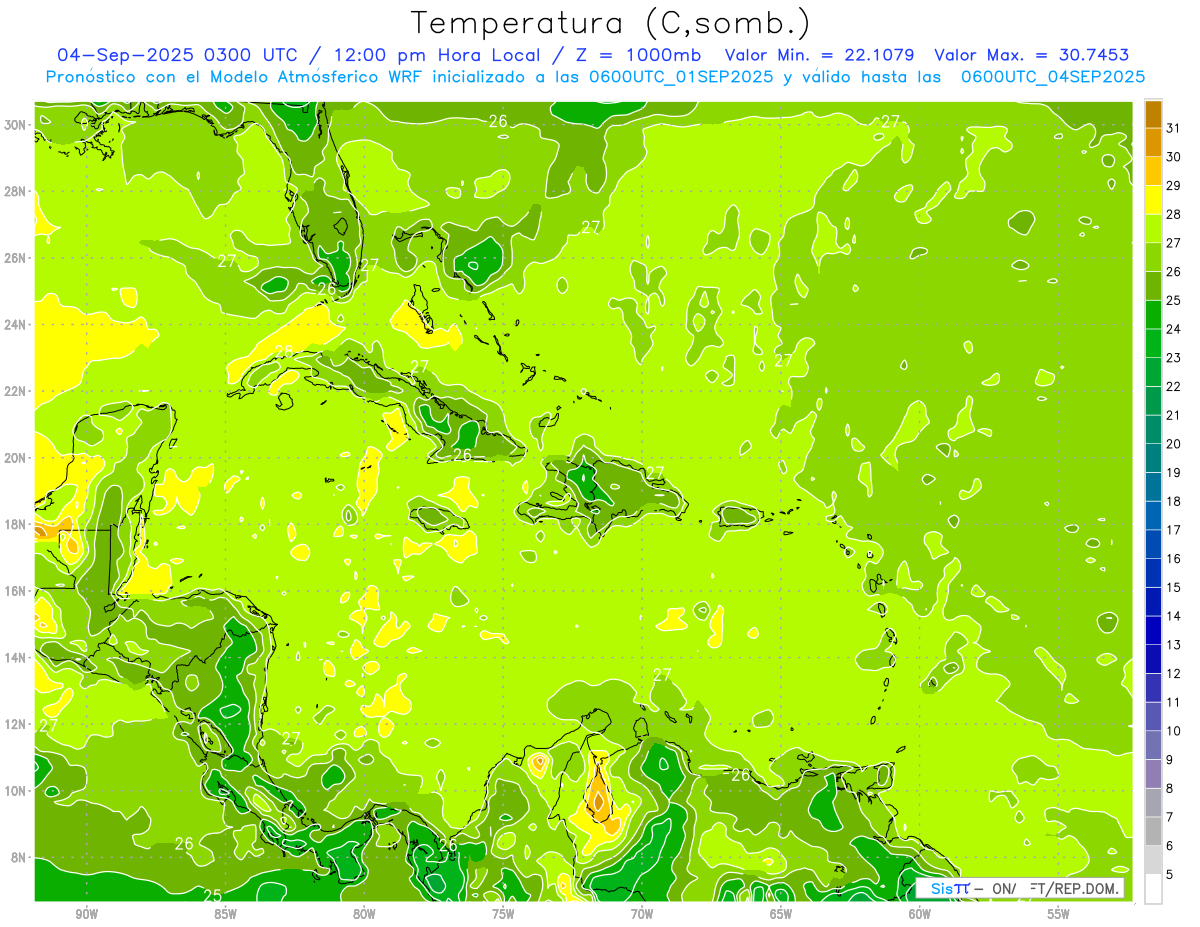This screenshot has width=1200, height=927.
Task: Pick the green legend band between 24 and 25
Action: pos(1153,314)
